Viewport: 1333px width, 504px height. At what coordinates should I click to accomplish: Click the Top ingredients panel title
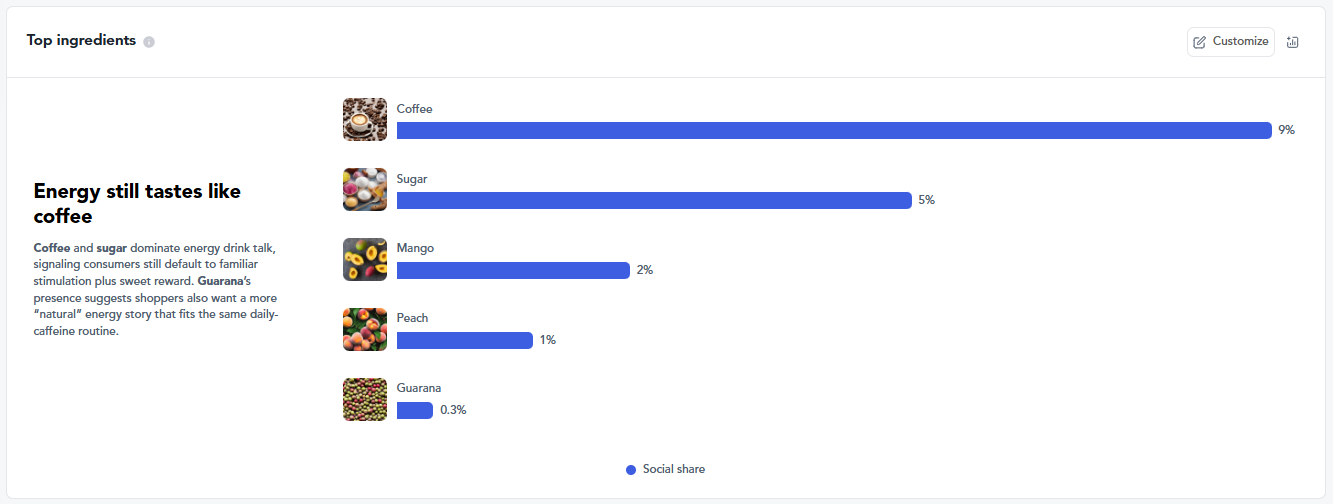[x=81, y=41]
